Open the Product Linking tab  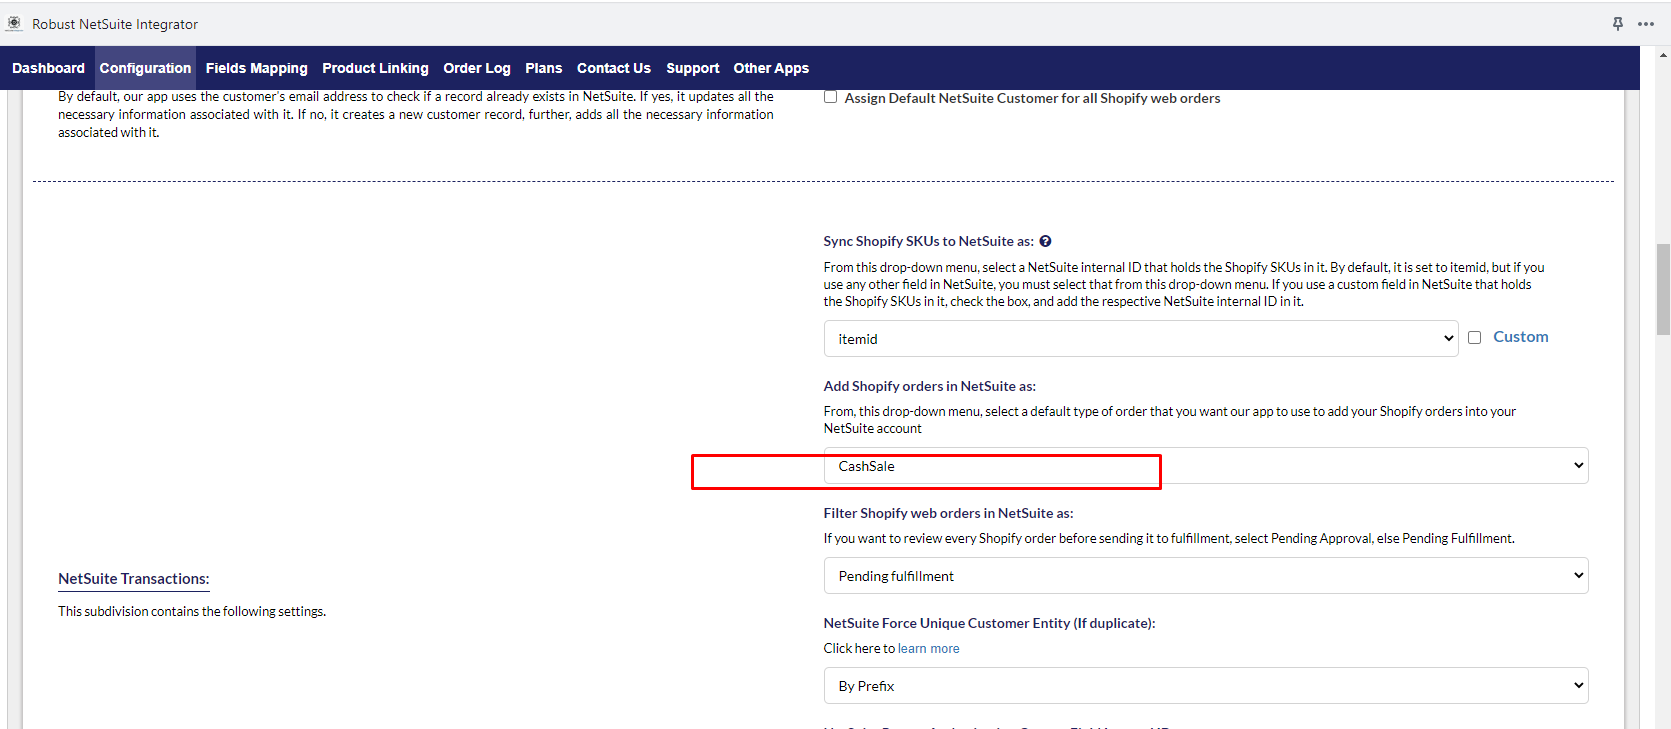pos(375,68)
